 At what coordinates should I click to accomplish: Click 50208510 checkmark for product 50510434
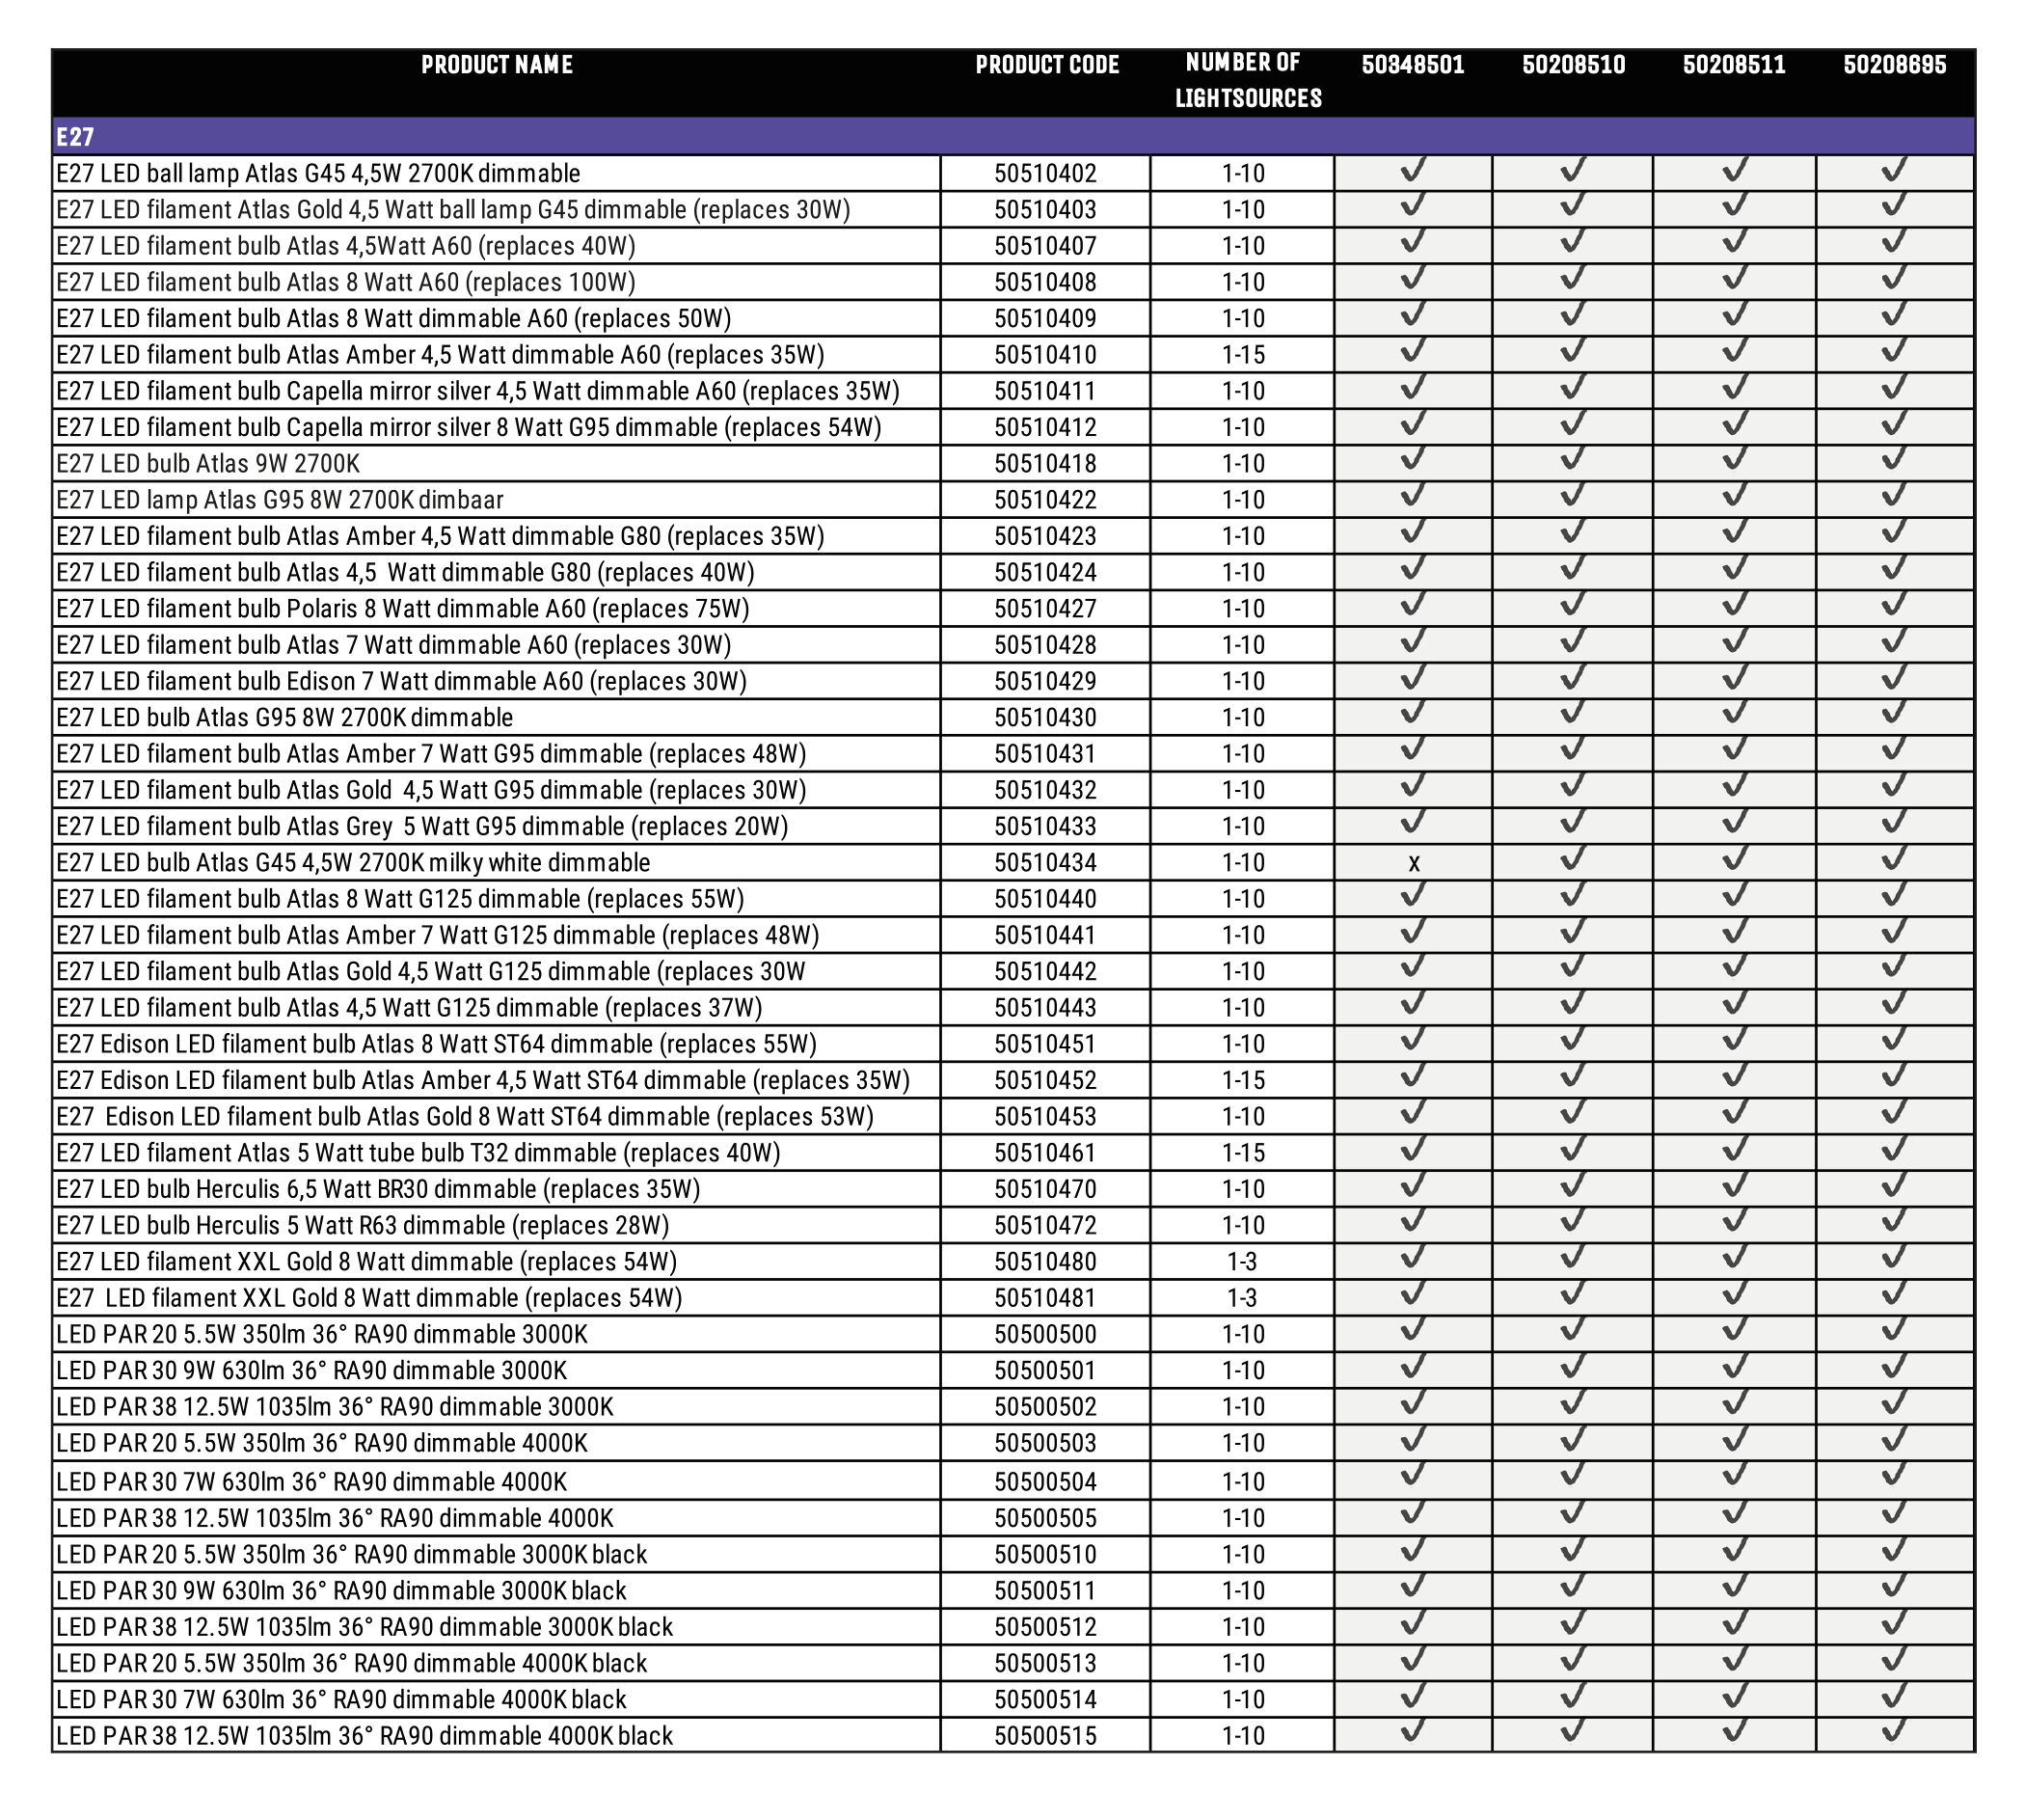click(1573, 860)
